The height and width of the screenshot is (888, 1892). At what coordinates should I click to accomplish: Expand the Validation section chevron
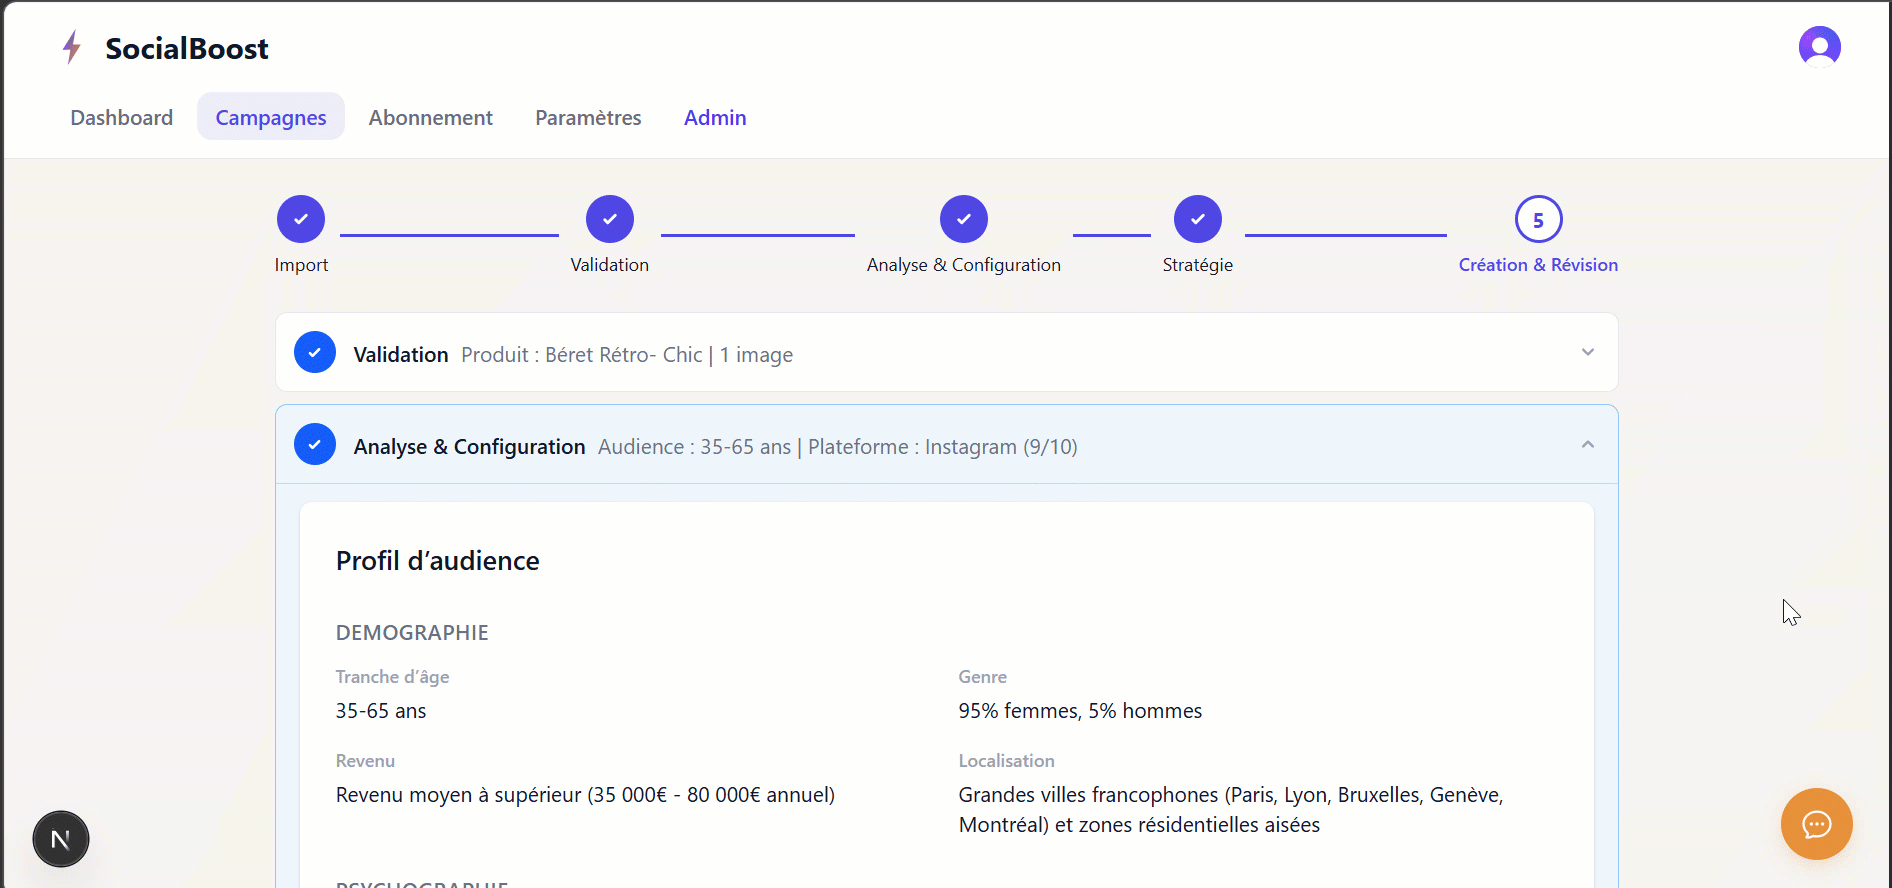[x=1588, y=352]
